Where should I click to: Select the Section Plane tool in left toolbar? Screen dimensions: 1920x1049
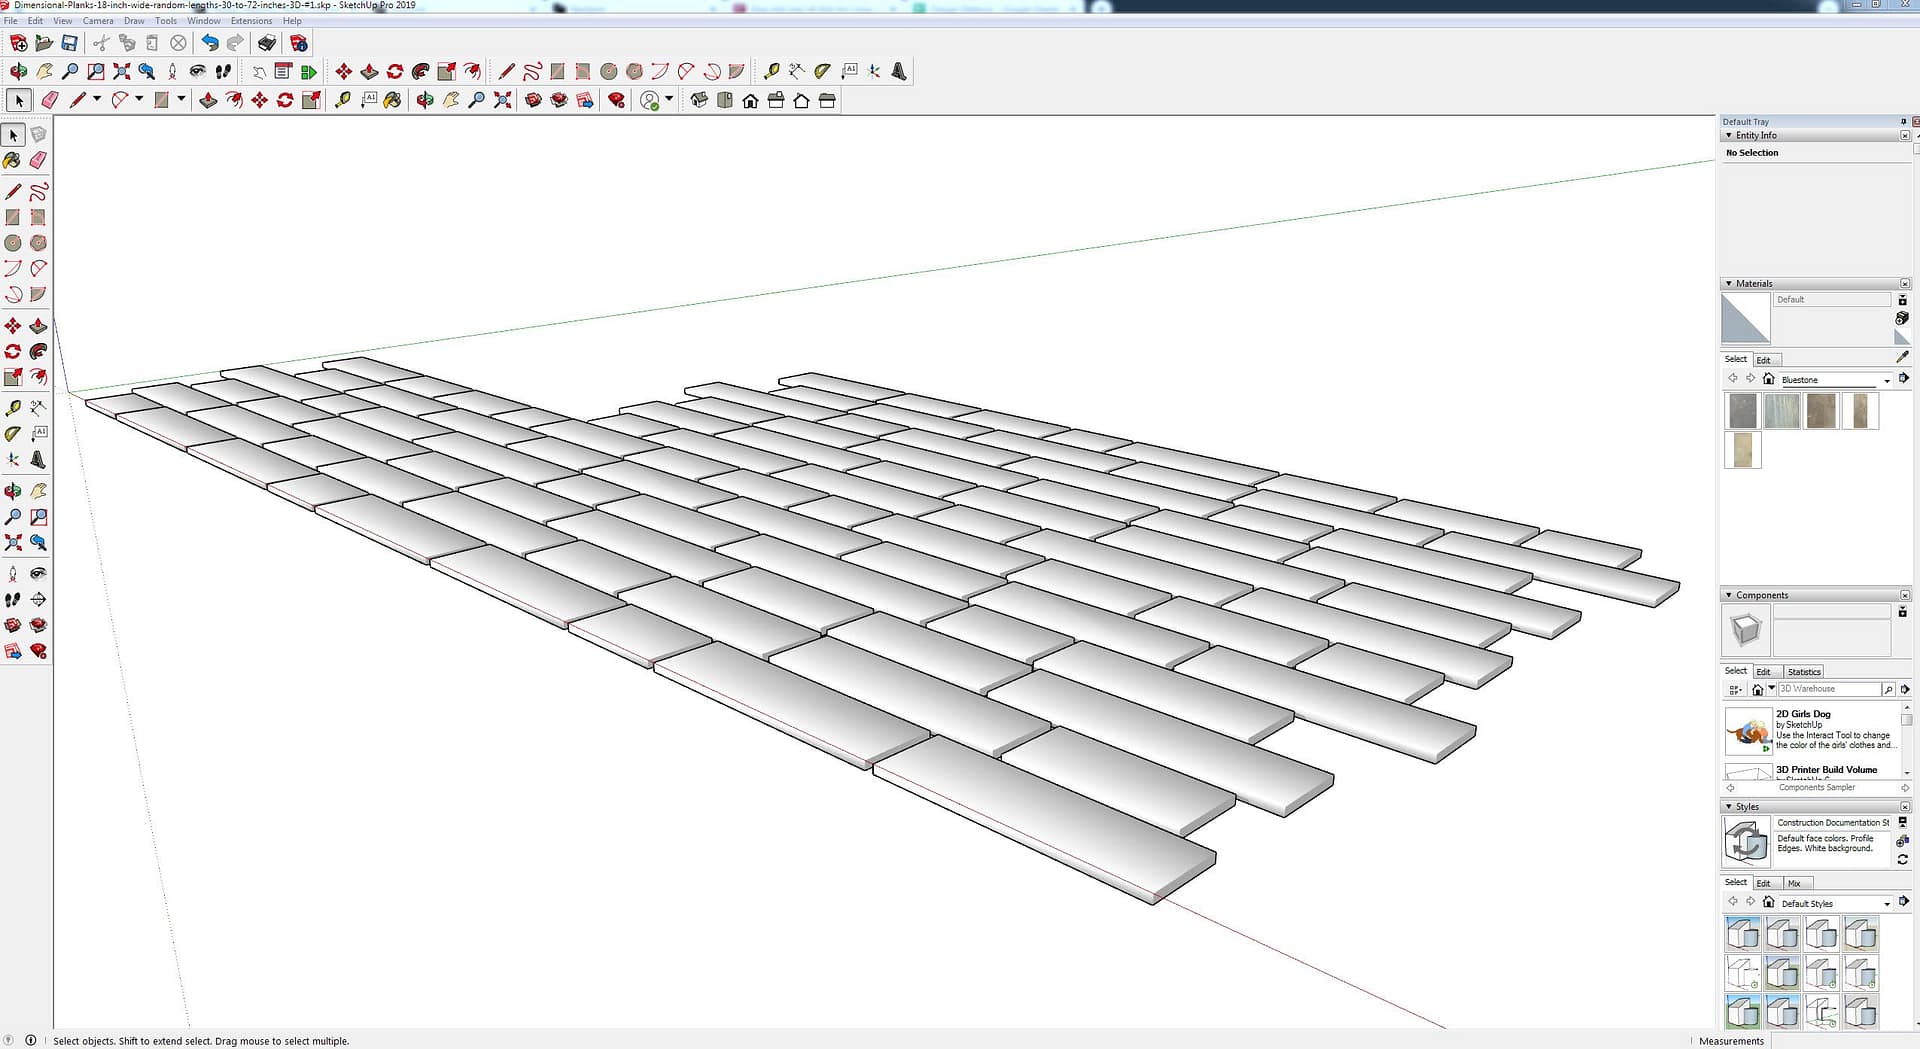(38, 599)
